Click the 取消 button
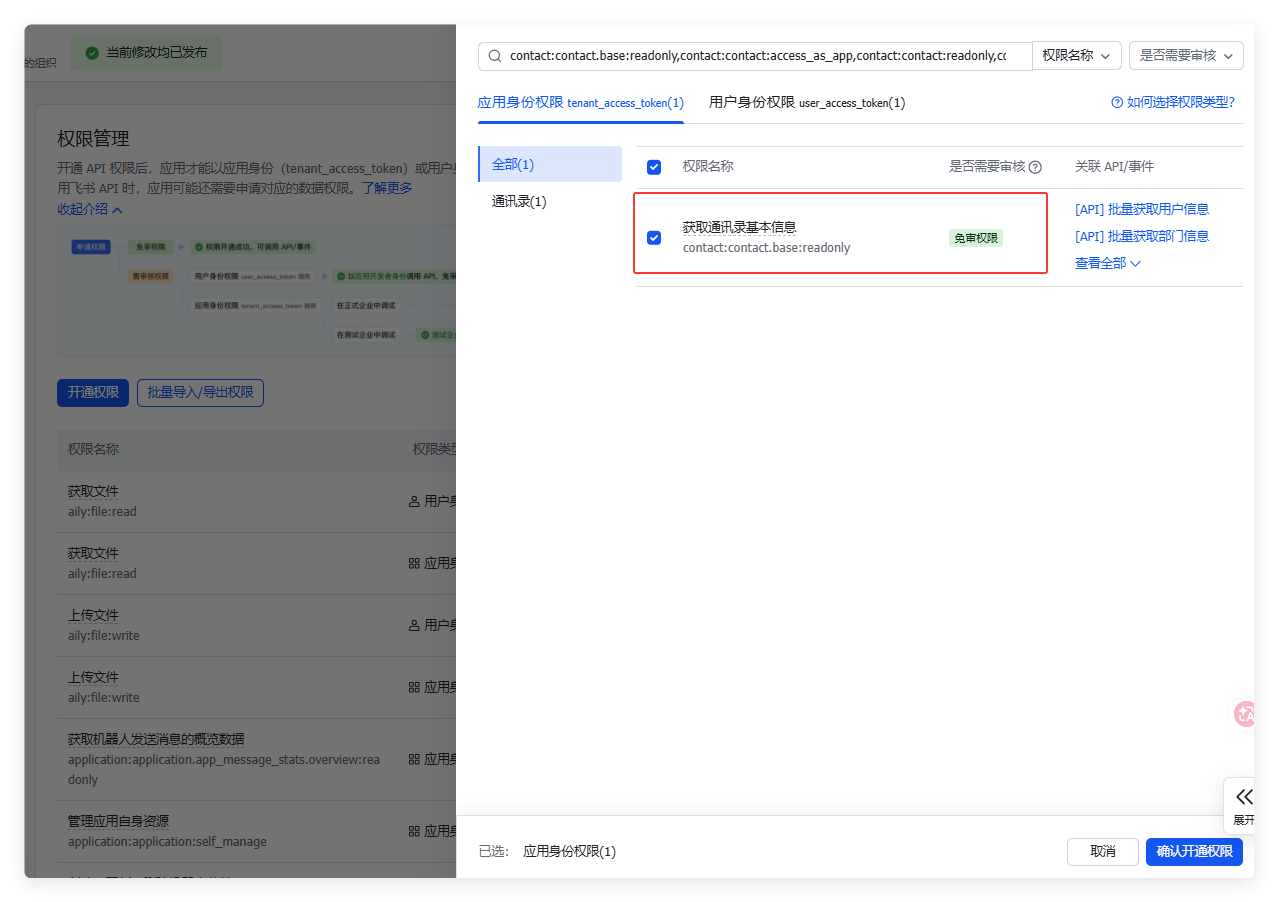 pos(1102,851)
